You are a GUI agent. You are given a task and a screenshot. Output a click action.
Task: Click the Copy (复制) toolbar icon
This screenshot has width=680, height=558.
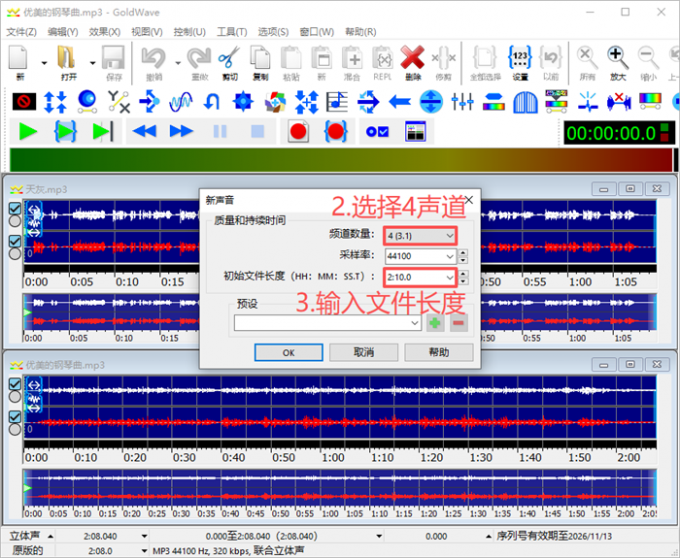pos(260,58)
